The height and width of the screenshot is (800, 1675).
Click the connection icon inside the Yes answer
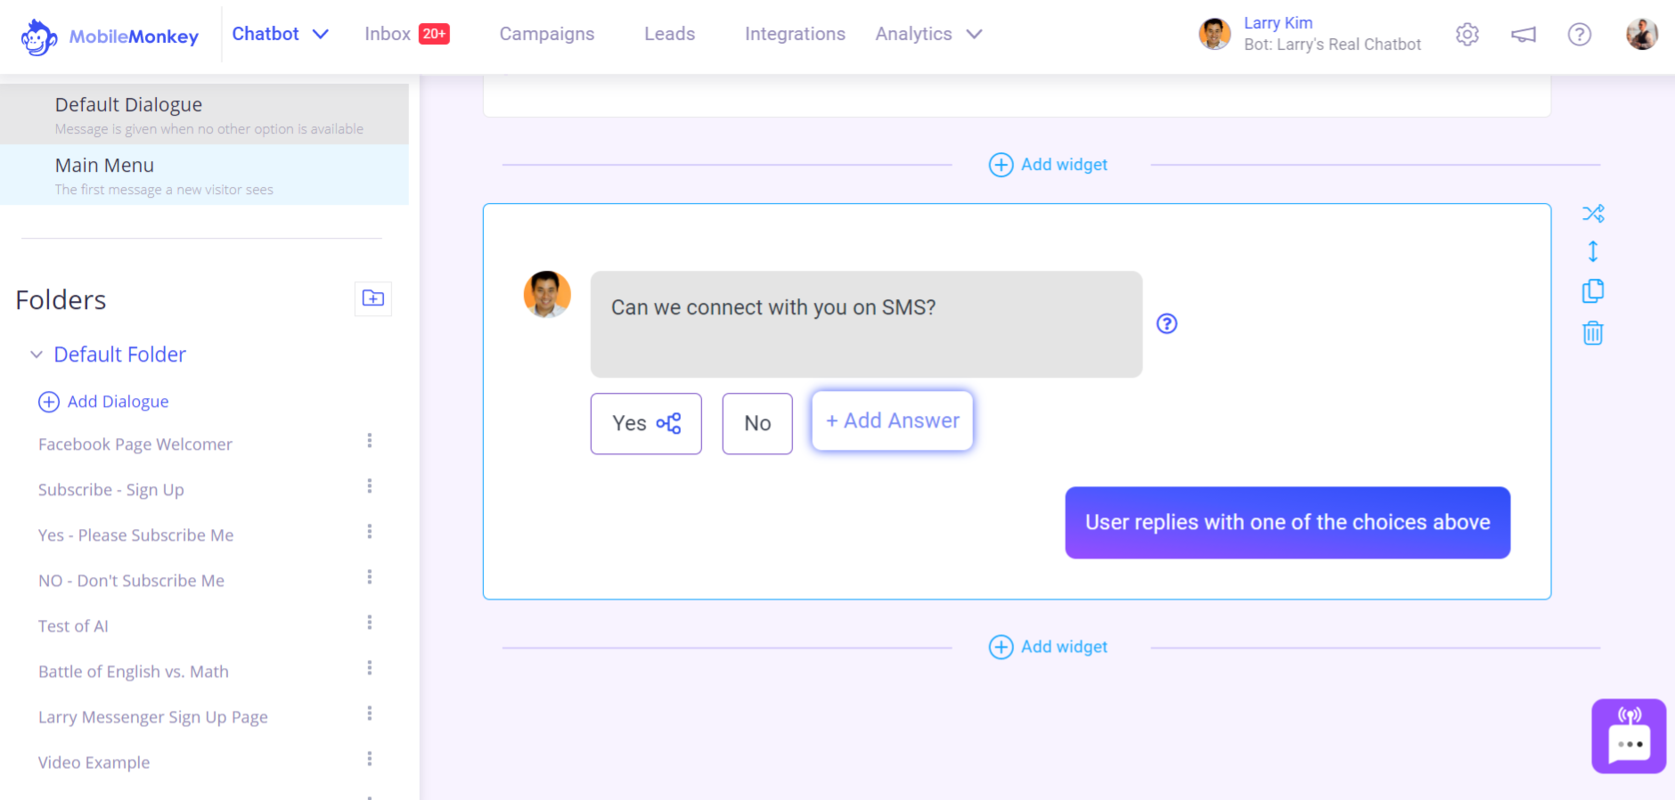point(668,423)
